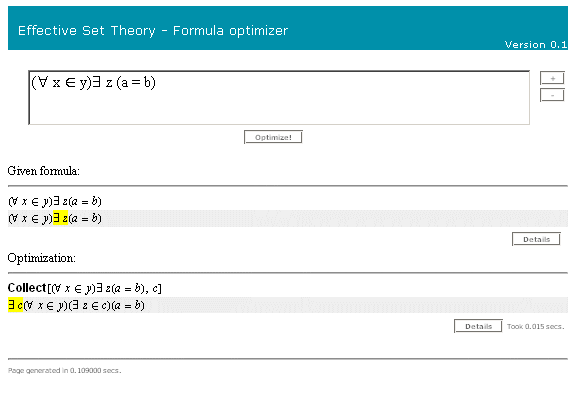
Task: Select the yellow highlighted ∃c in optimized formula
Action: pos(15,305)
